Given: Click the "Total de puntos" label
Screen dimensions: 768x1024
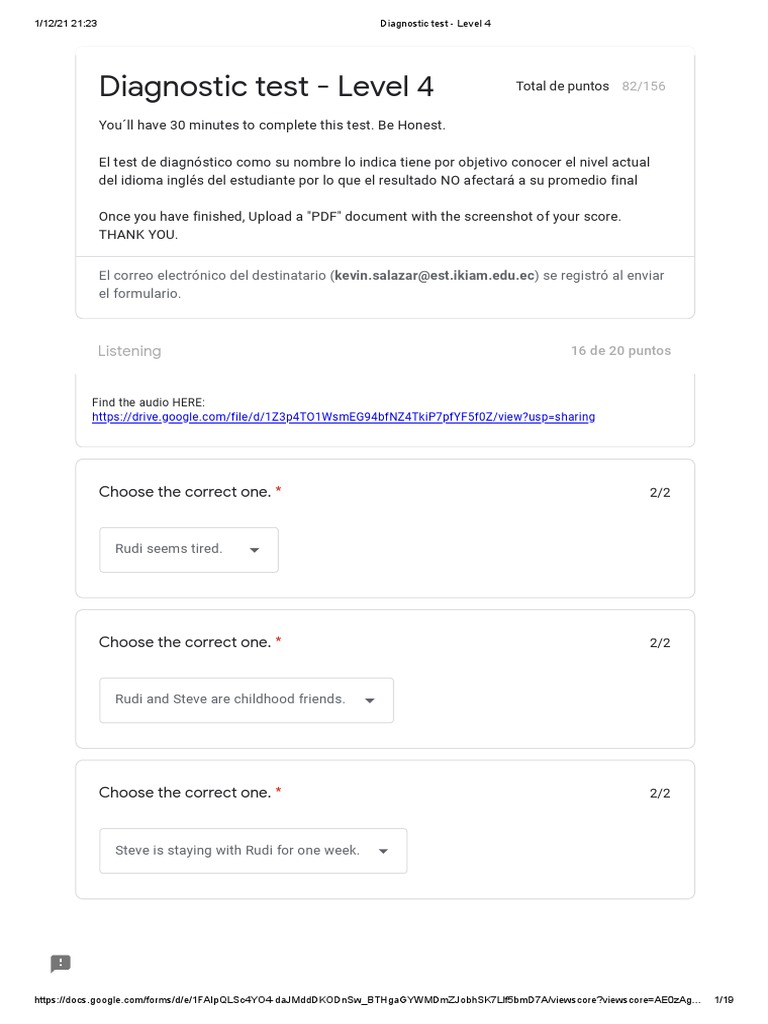Looking at the screenshot, I should click(x=562, y=86).
